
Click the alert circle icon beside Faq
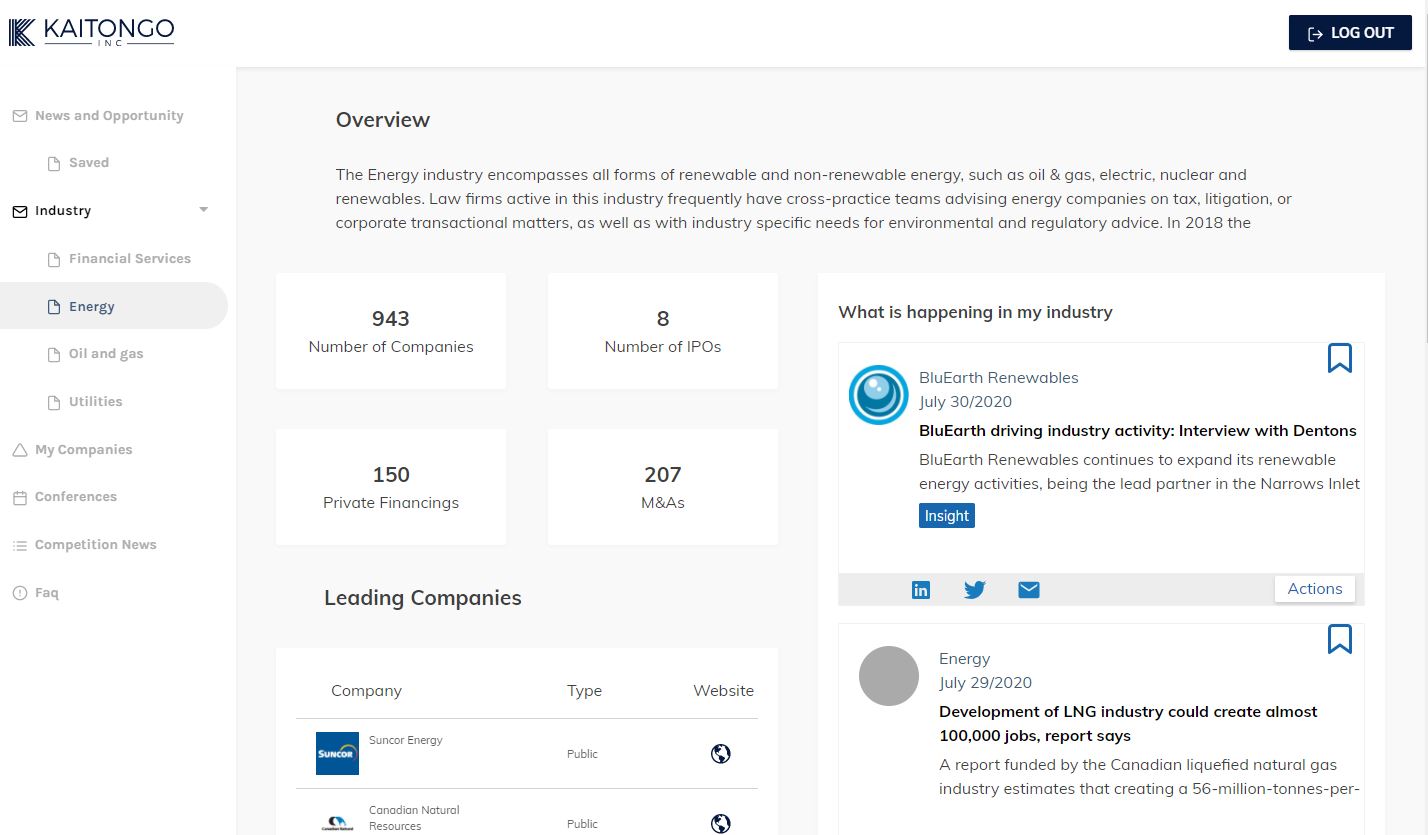tap(19, 593)
